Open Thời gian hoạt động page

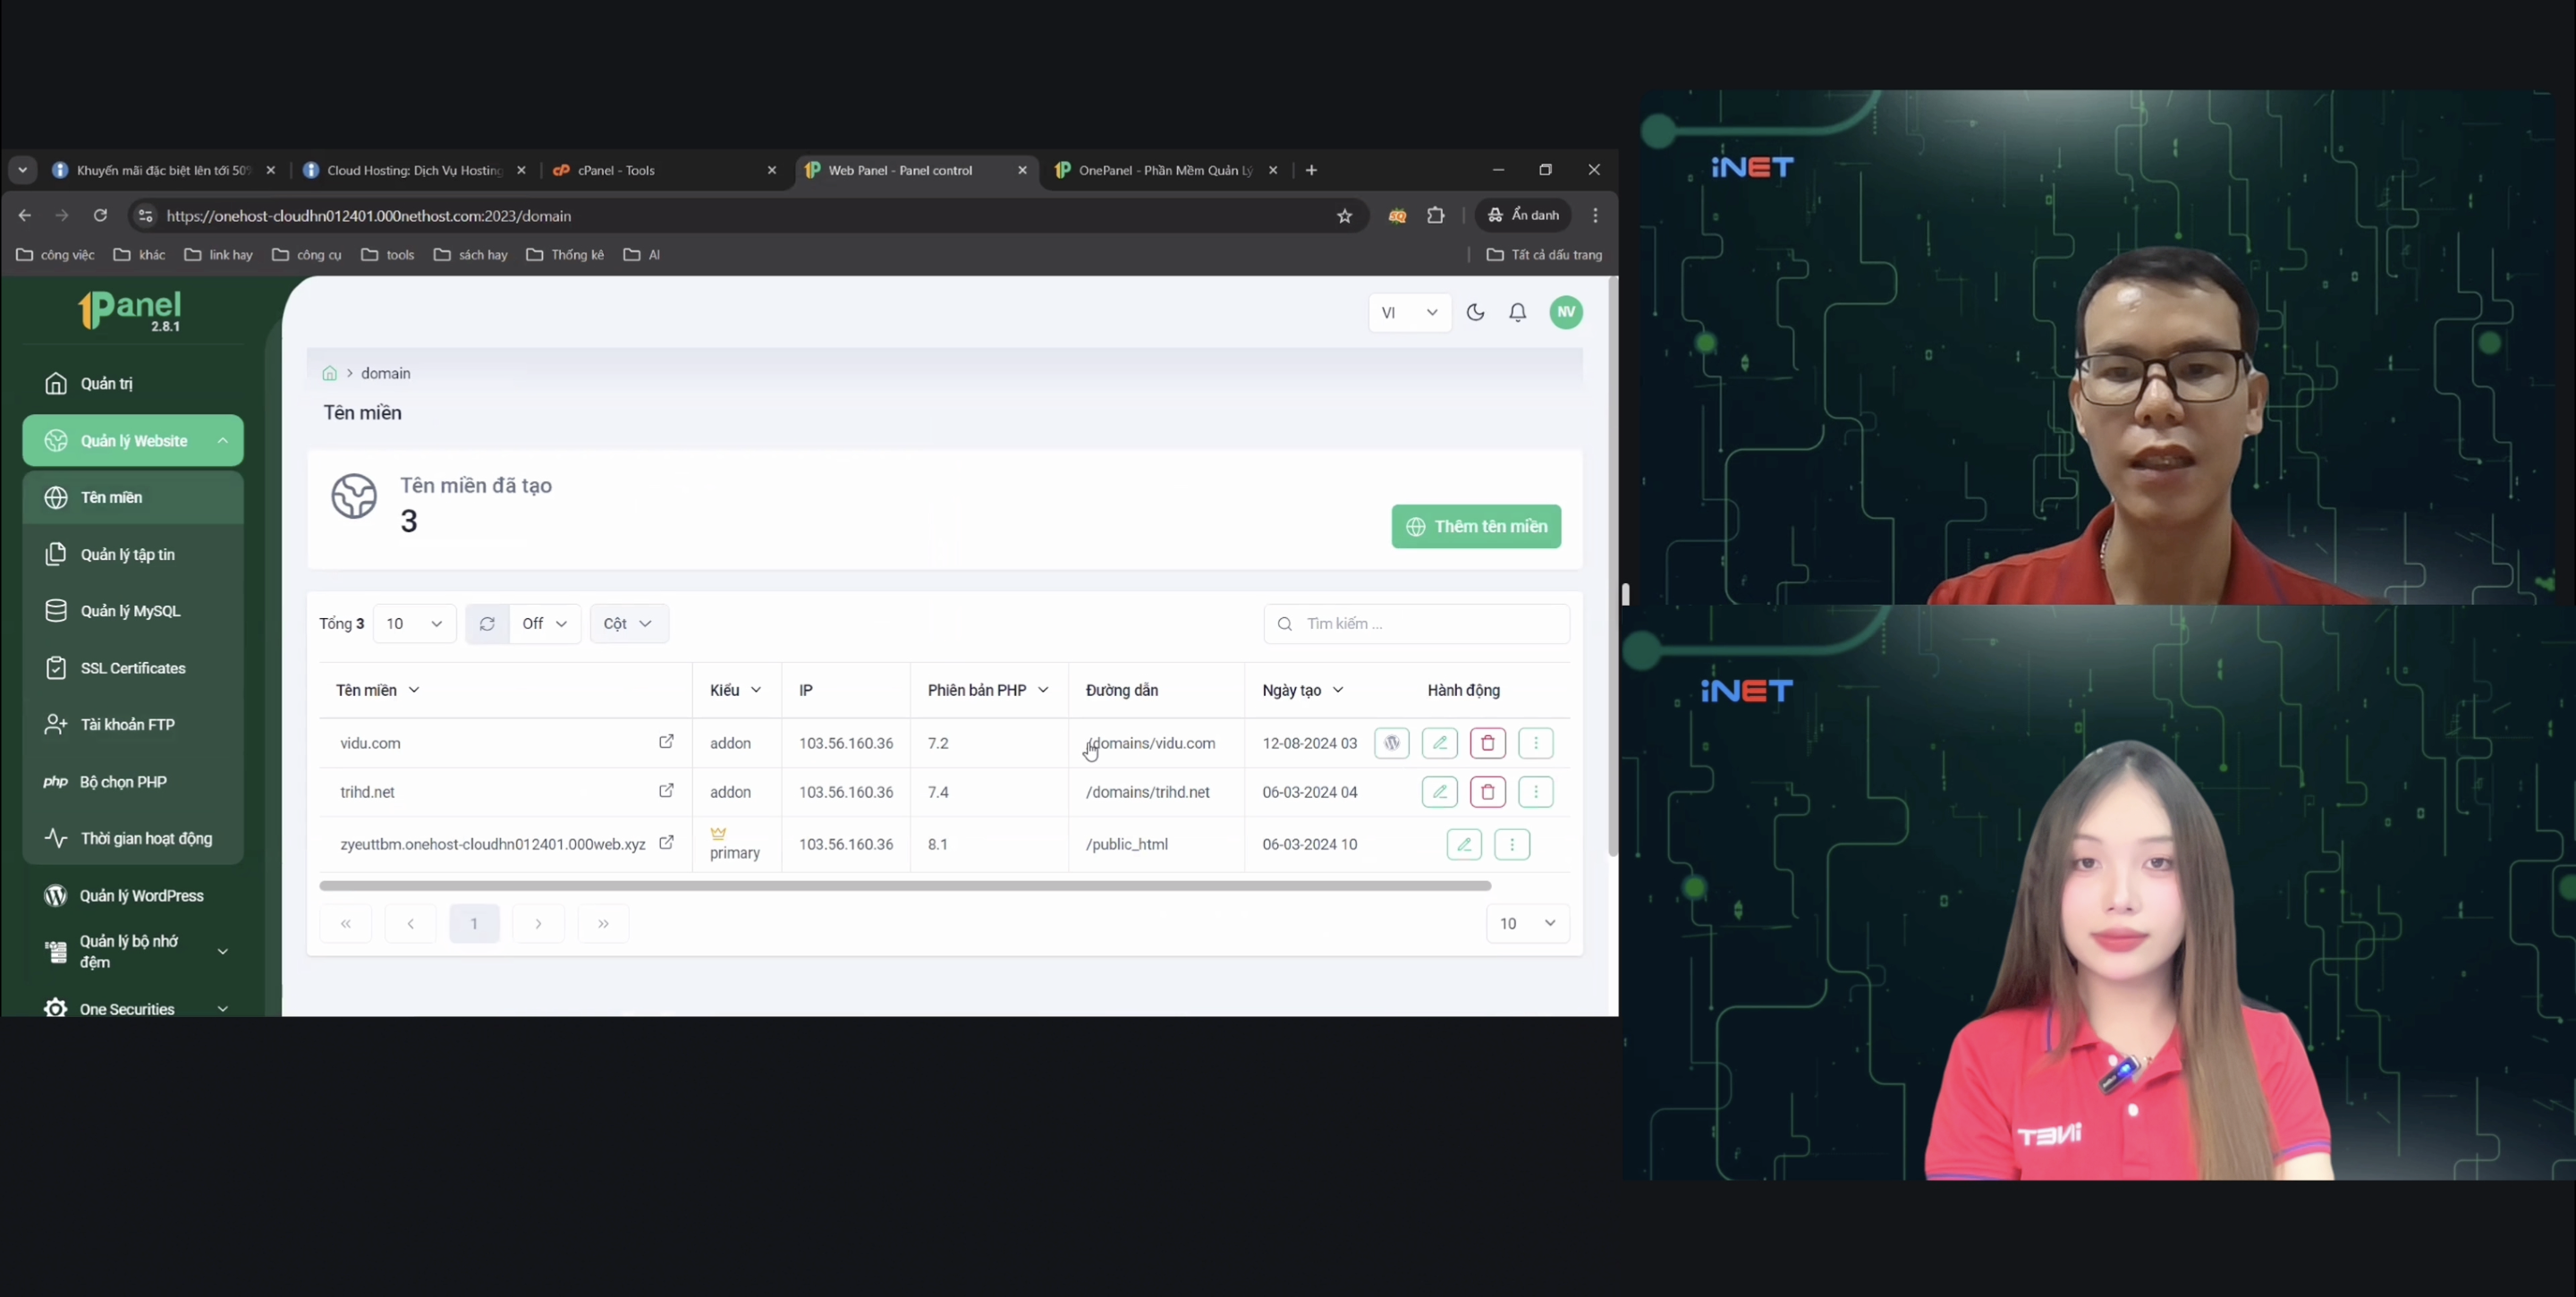tap(133, 839)
